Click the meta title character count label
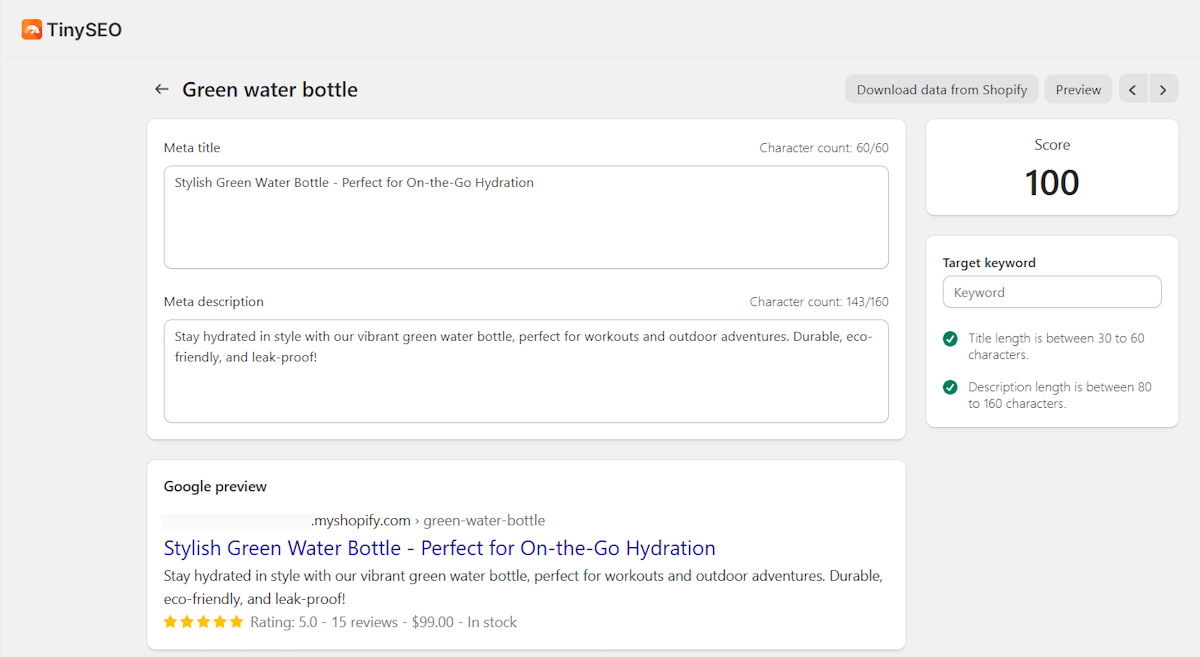The width and height of the screenshot is (1200, 657). click(824, 148)
